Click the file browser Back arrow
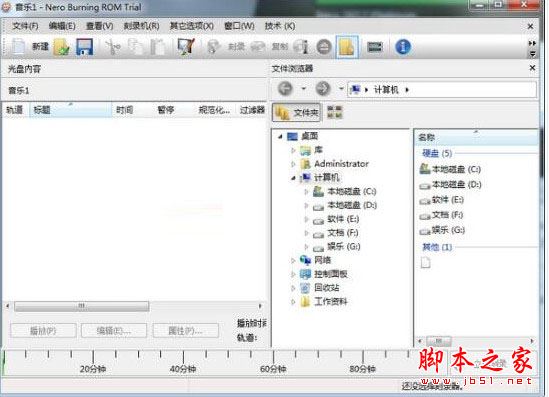 pyautogui.click(x=285, y=89)
